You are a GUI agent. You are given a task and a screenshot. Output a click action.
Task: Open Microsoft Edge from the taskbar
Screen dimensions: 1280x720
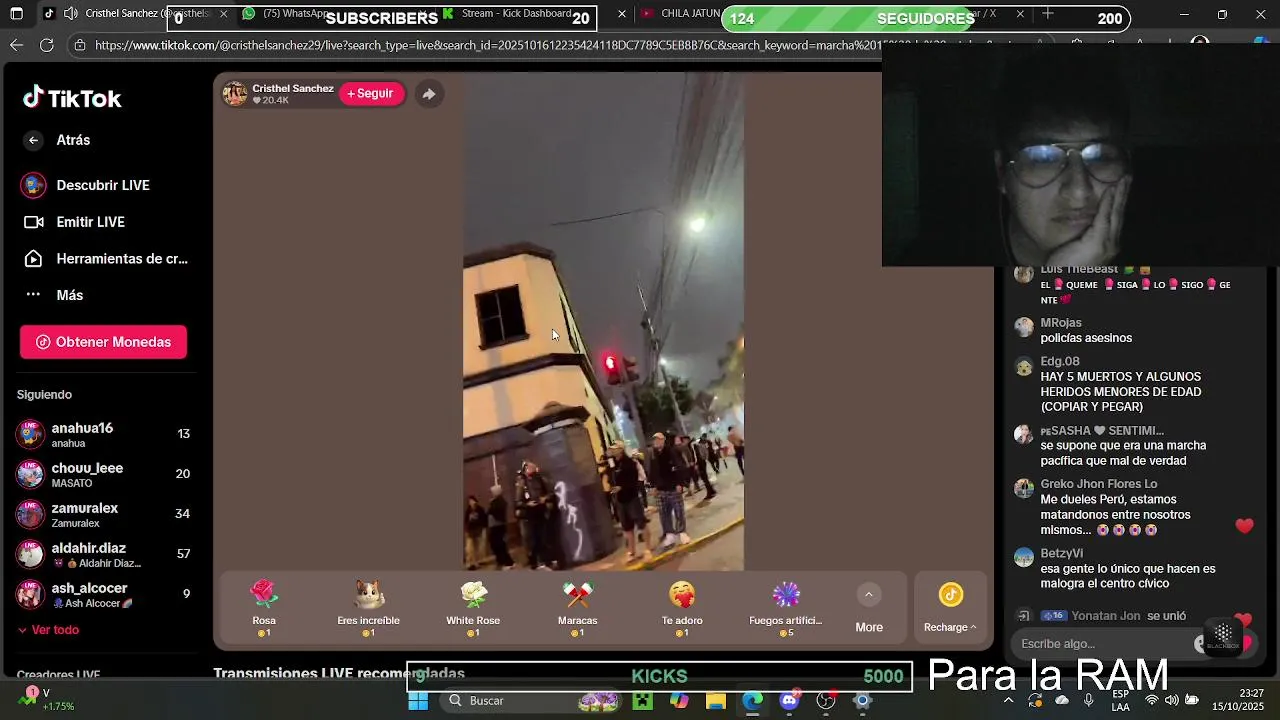point(752,701)
